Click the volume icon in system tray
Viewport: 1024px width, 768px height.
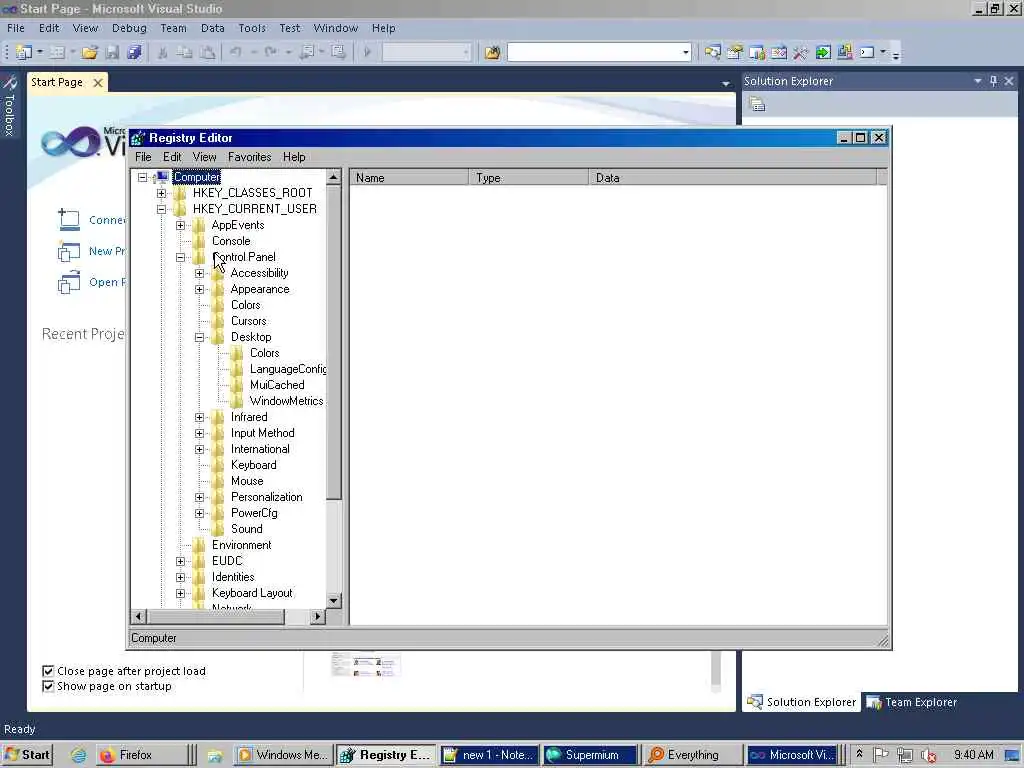click(927, 755)
